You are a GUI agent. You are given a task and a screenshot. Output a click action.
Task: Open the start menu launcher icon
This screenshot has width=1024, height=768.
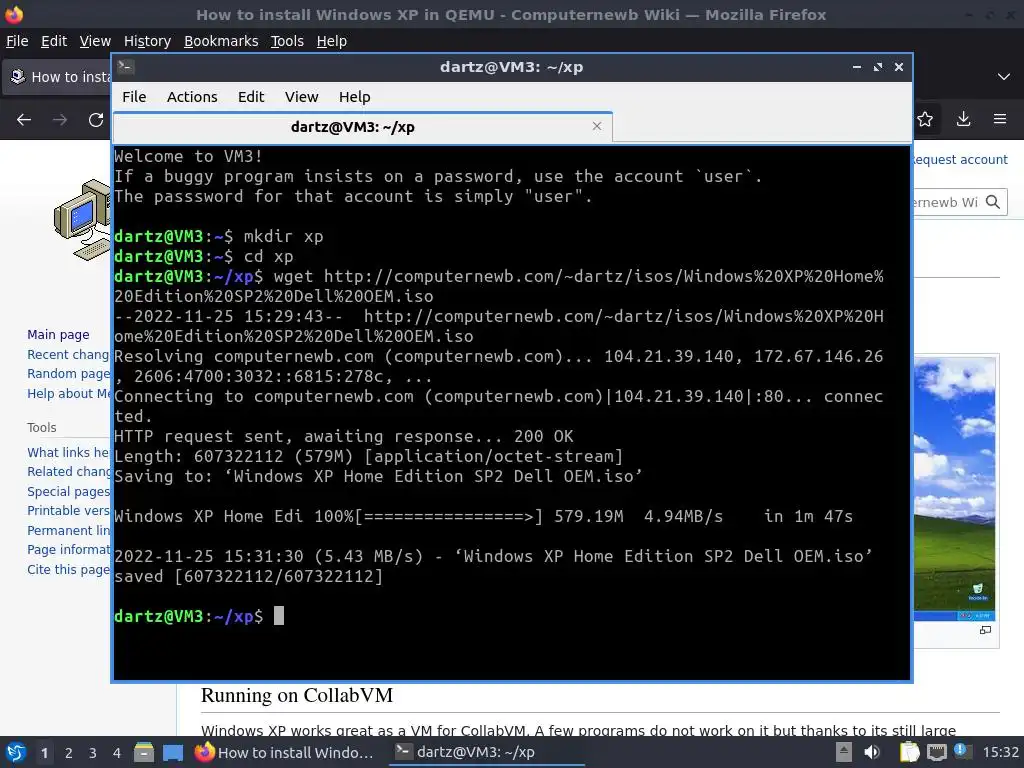(x=16, y=752)
